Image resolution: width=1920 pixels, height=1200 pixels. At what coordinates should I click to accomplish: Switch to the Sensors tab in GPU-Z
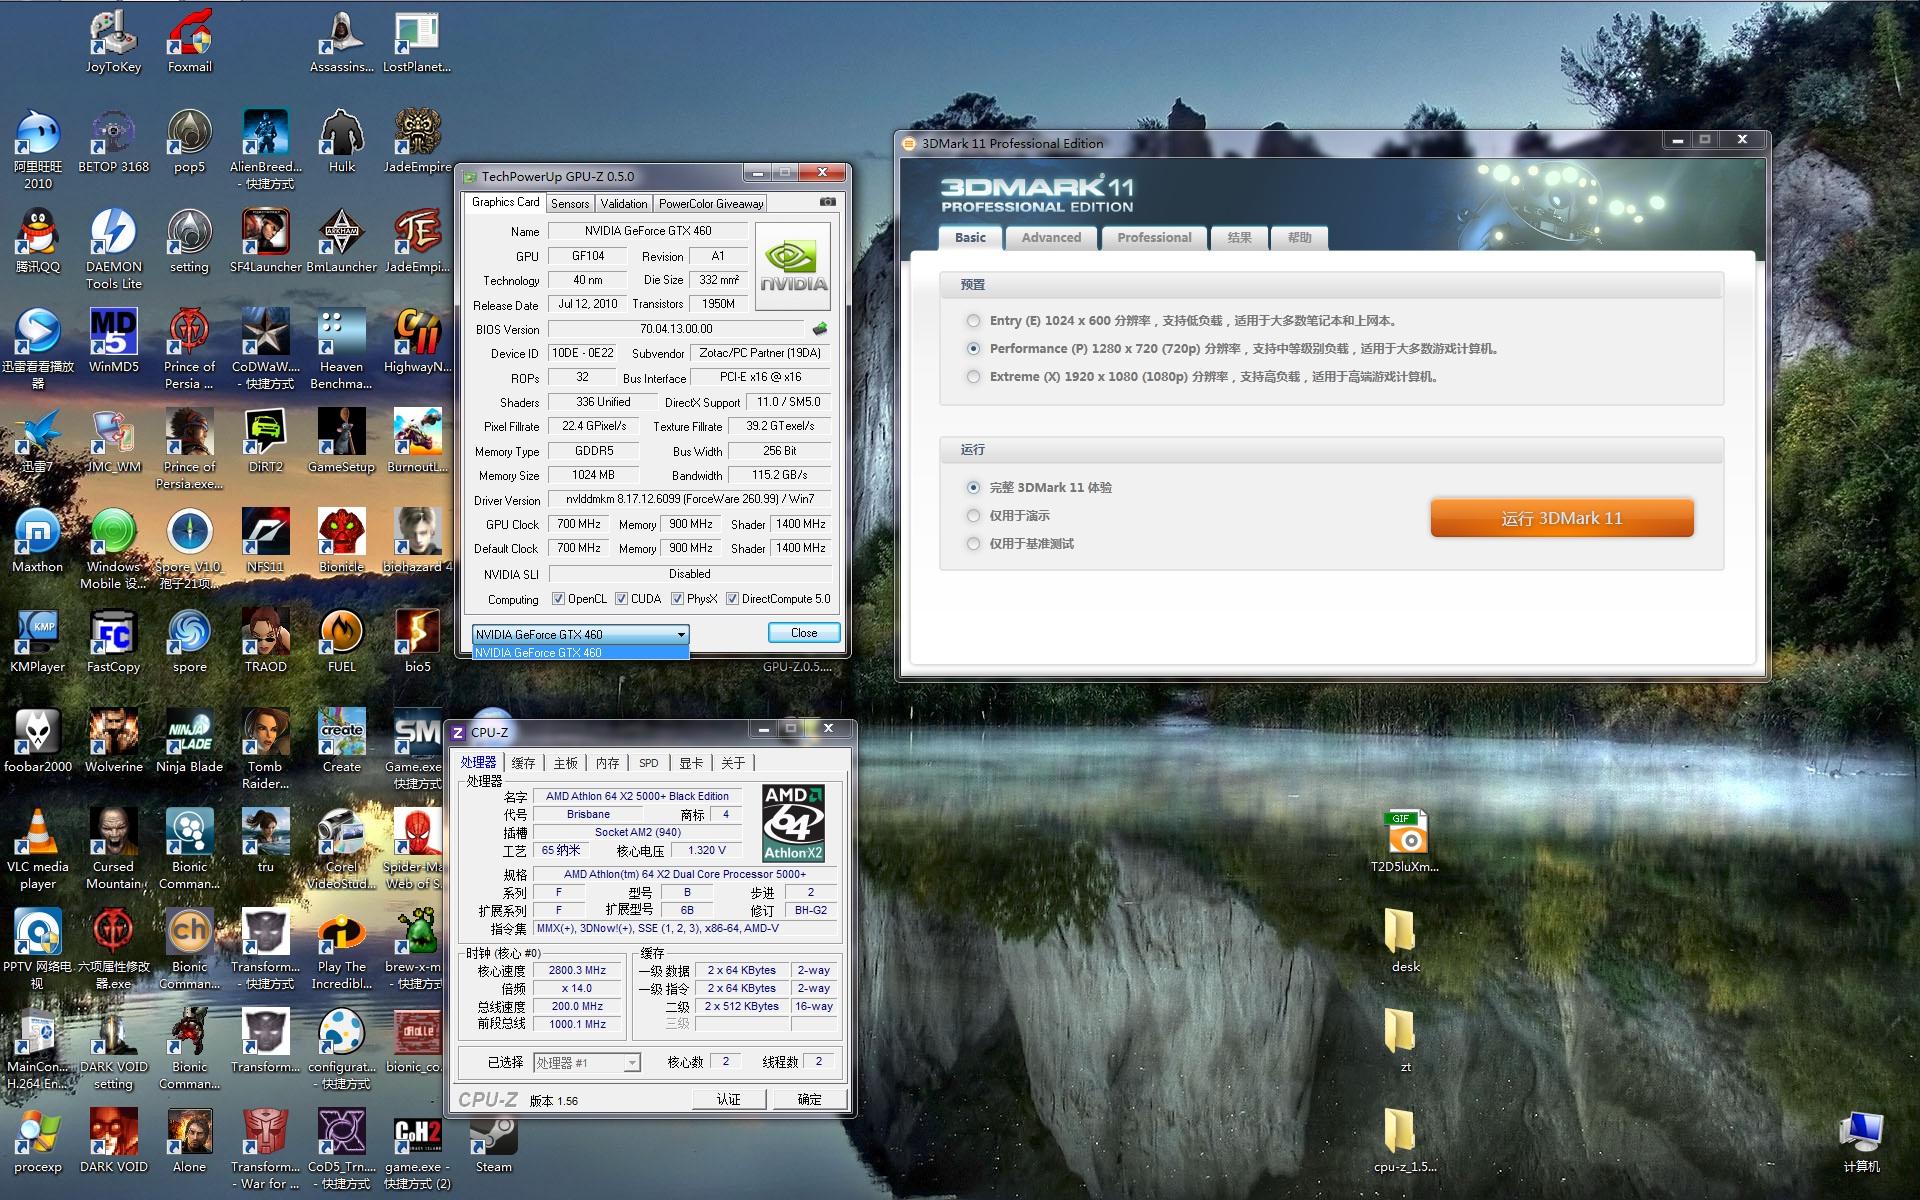570,203
